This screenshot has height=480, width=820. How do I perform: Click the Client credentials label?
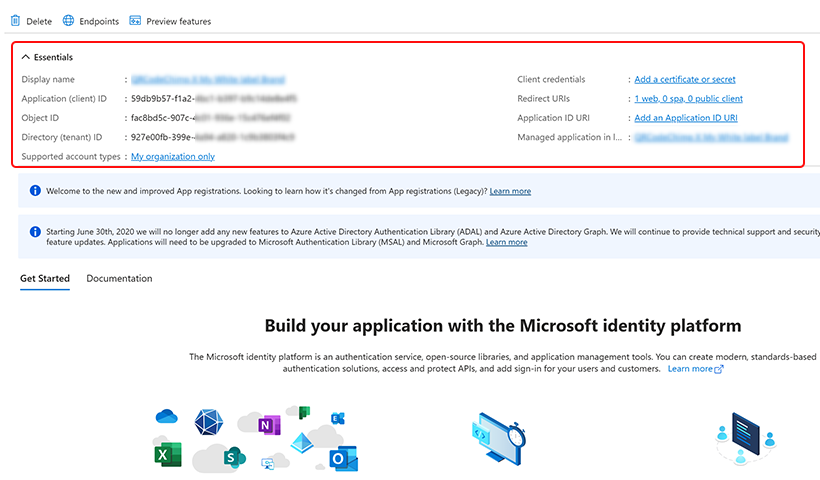551,79
